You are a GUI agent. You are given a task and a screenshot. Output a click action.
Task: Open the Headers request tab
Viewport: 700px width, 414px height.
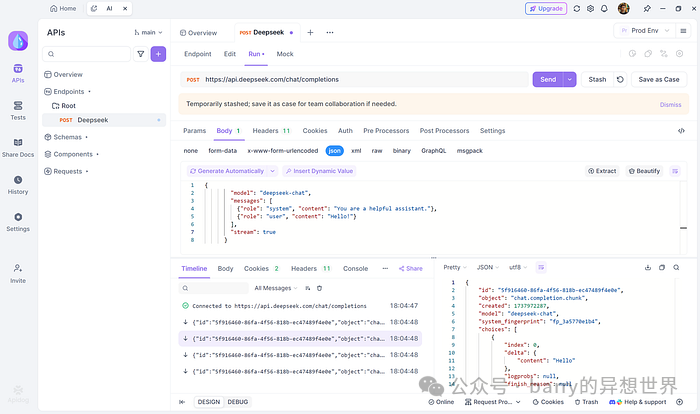pos(271,131)
